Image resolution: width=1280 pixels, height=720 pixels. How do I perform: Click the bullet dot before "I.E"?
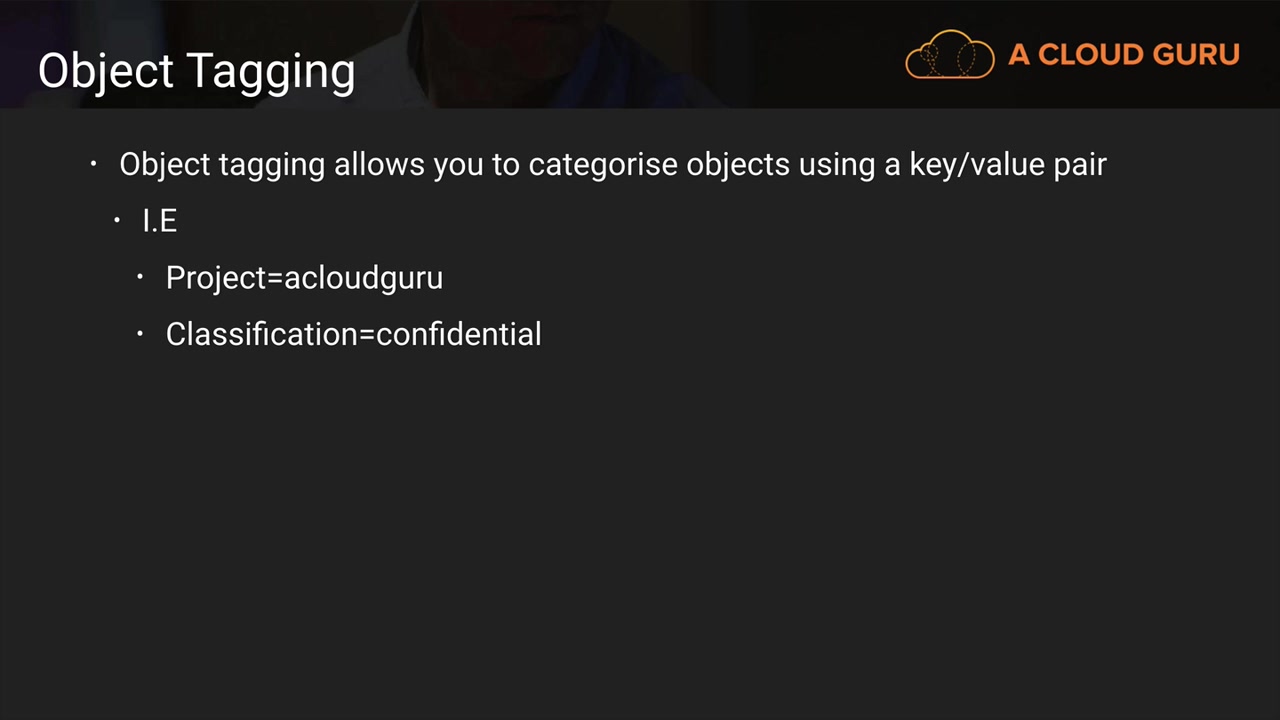117,220
